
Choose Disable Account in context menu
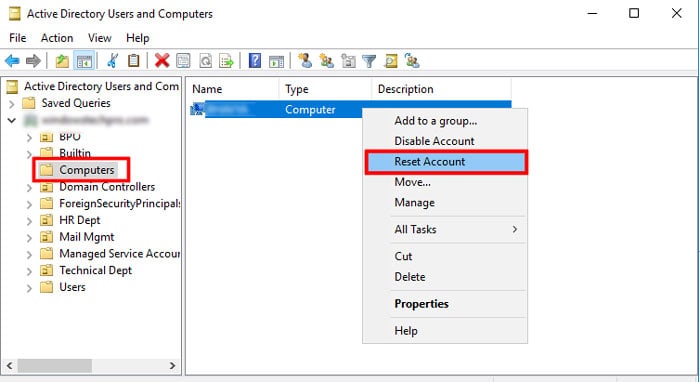[x=445, y=141]
